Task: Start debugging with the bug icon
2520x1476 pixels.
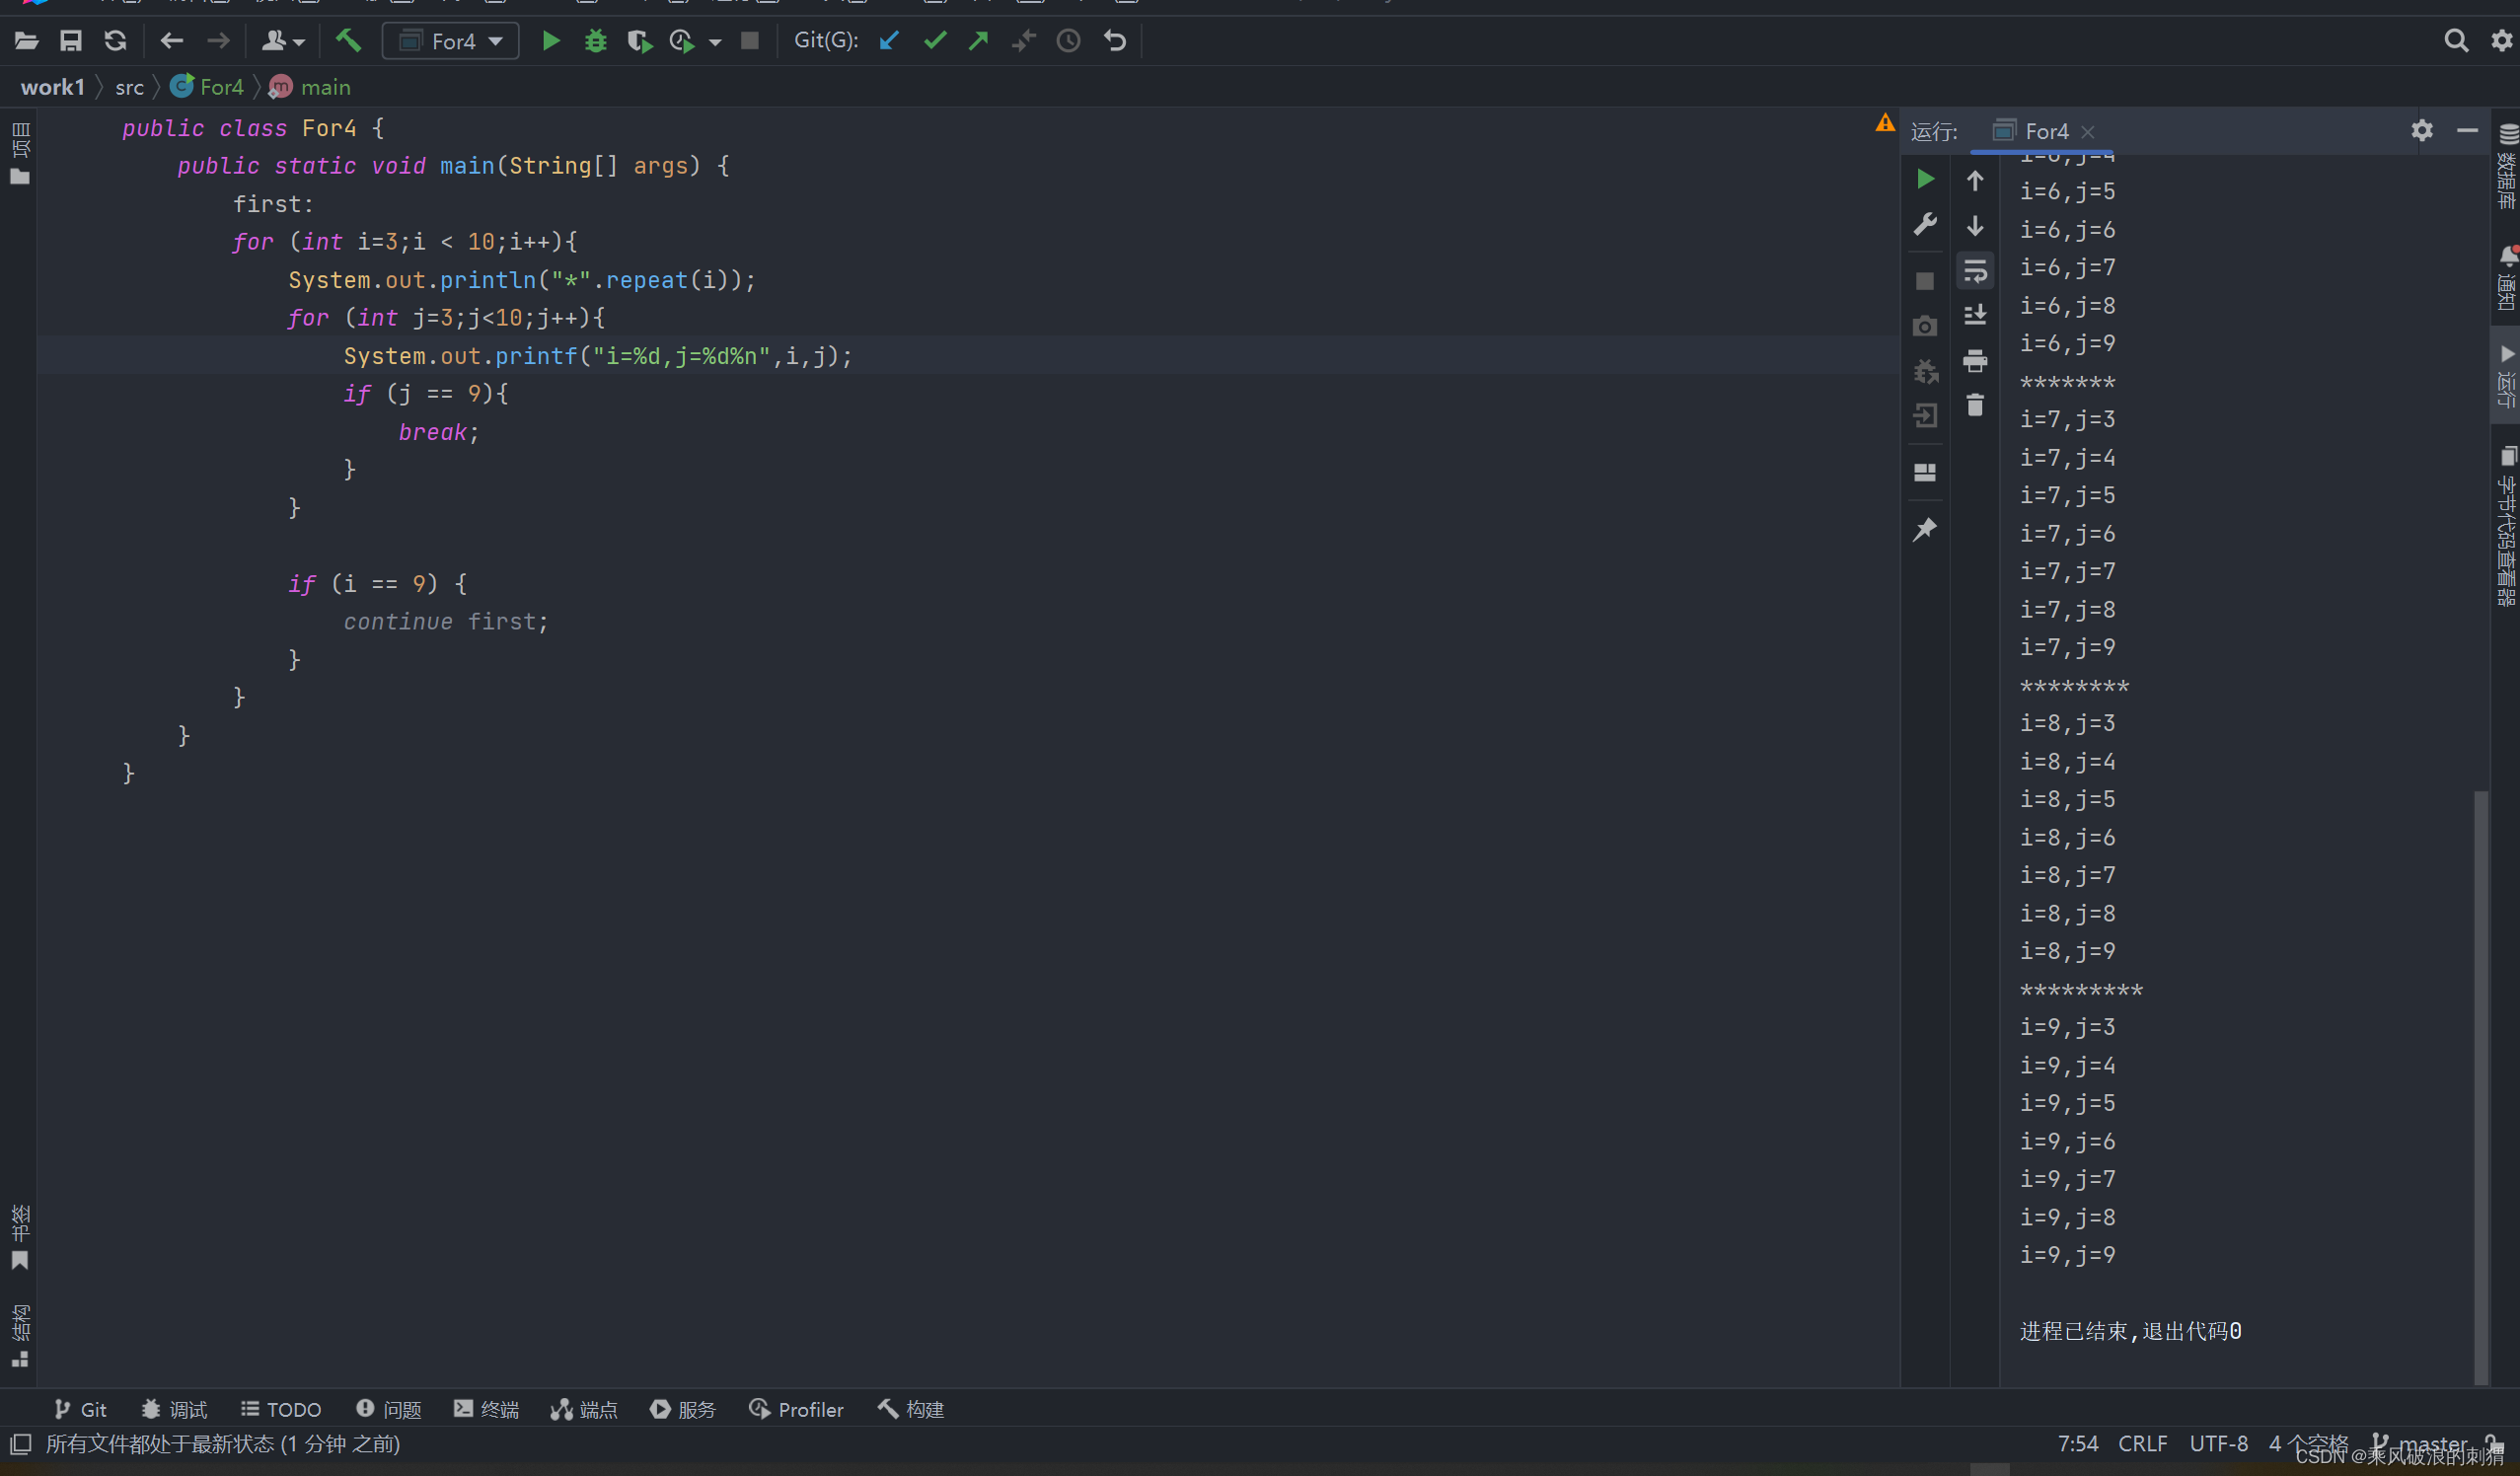Action: [595, 41]
